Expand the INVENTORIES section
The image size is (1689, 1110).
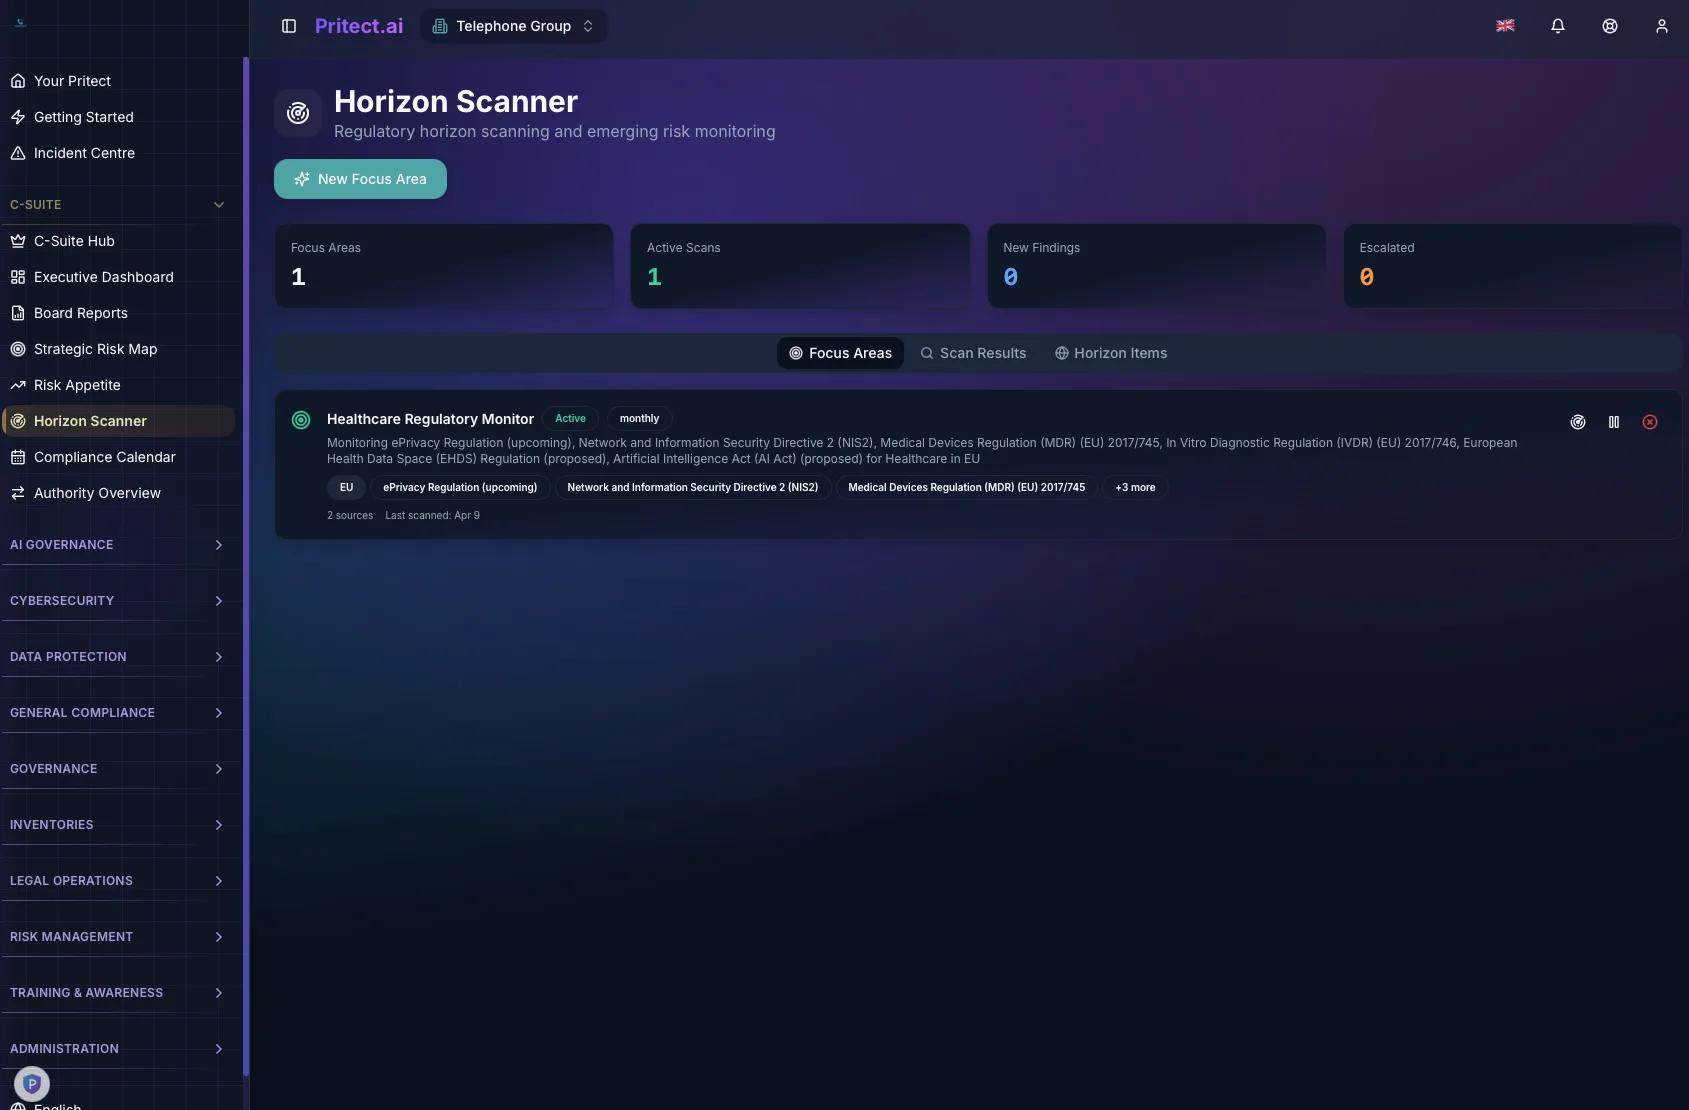[x=118, y=825]
